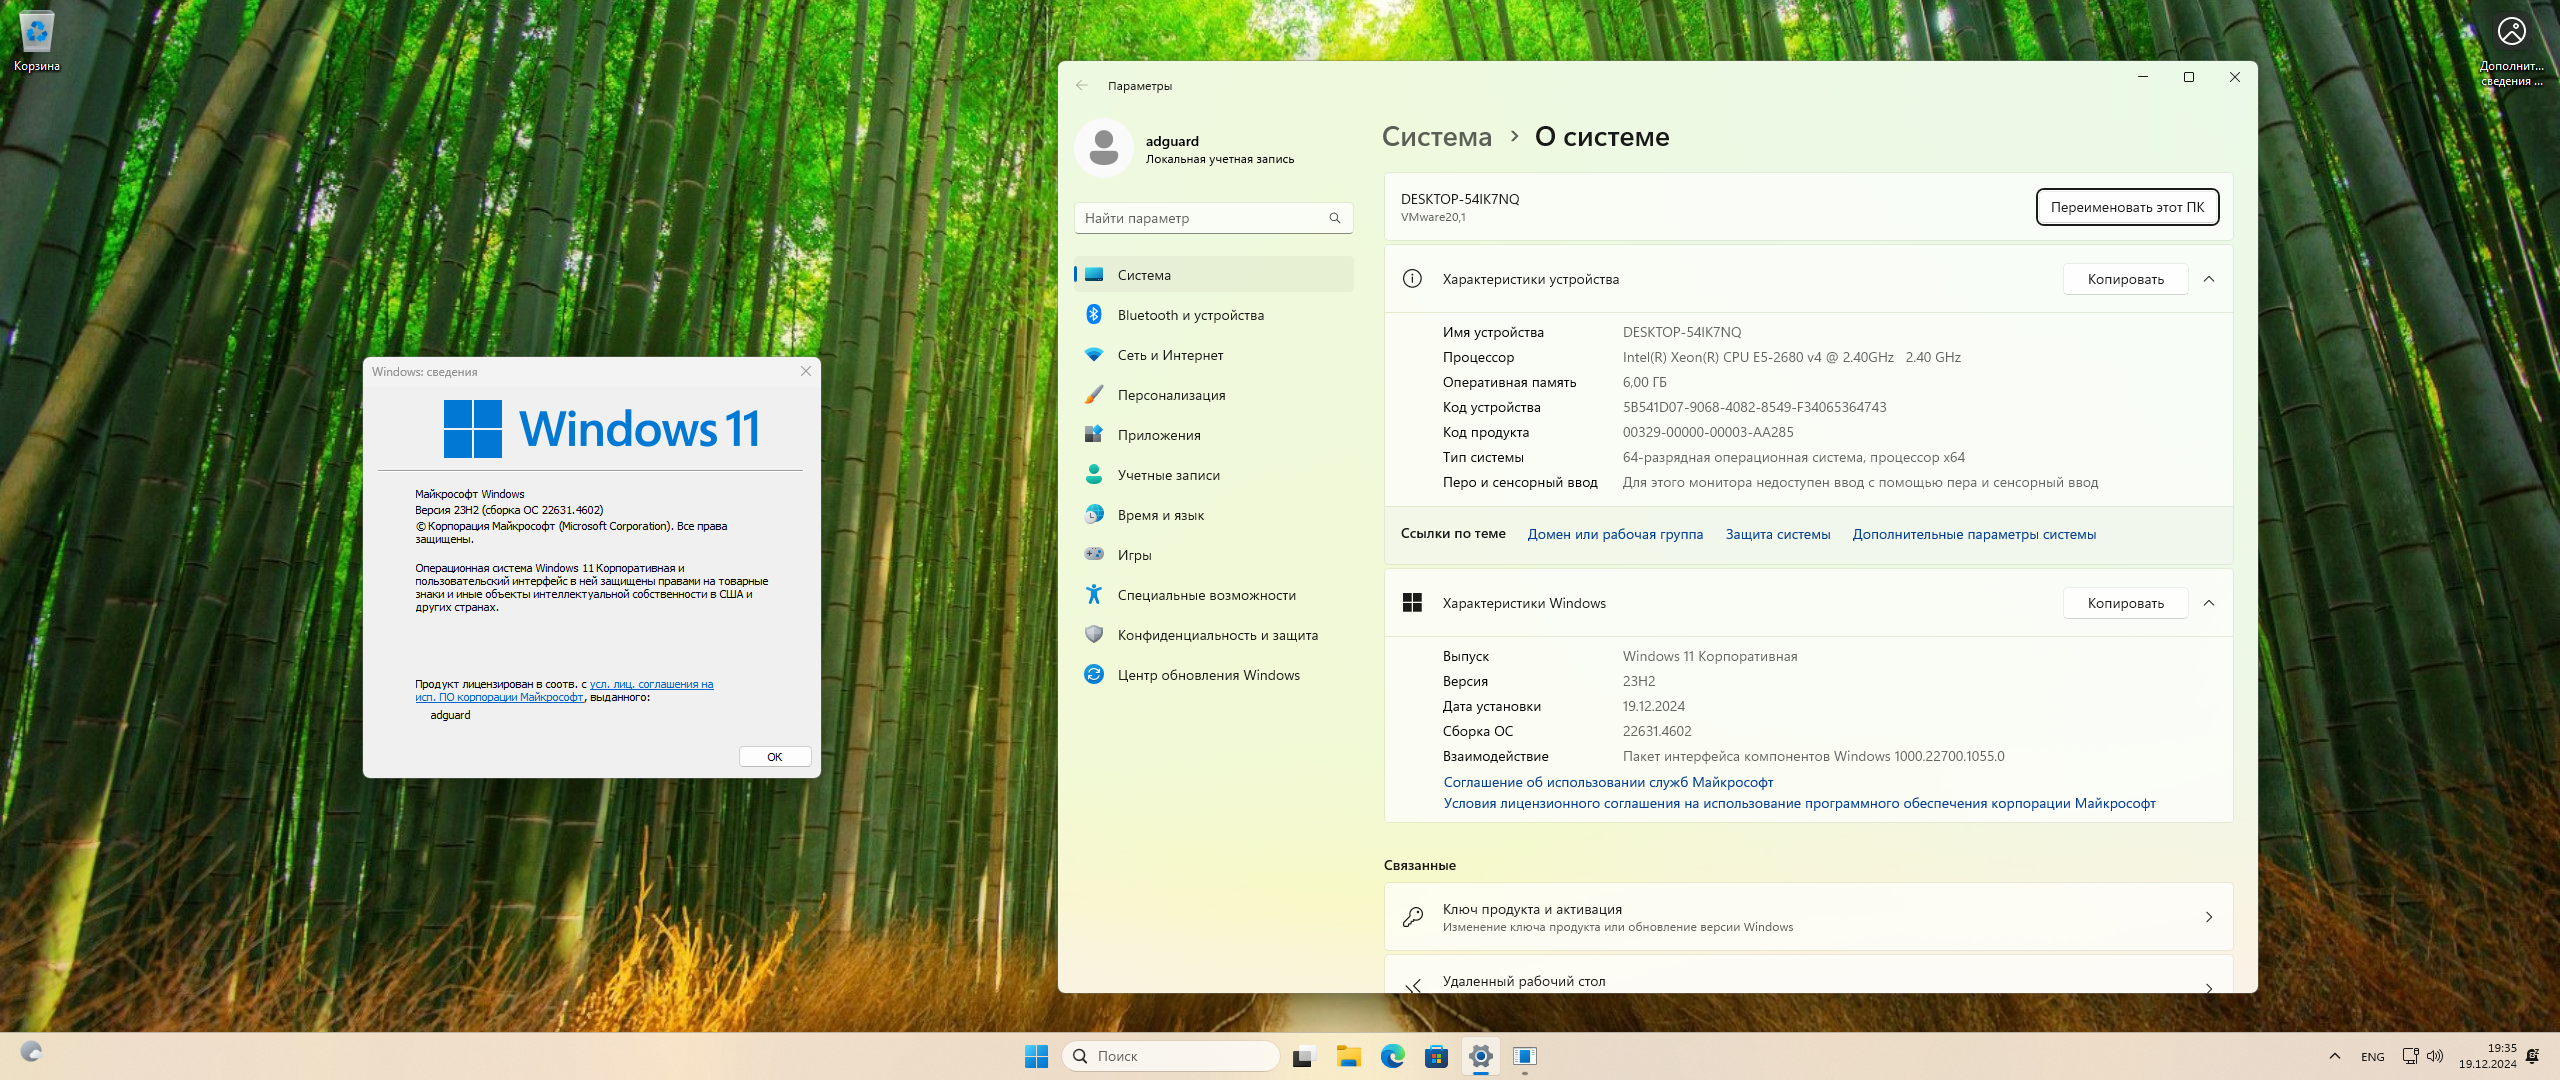
Task: Click Переименовать этот ПК button
Action: pyautogui.click(x=2127, y=207)
